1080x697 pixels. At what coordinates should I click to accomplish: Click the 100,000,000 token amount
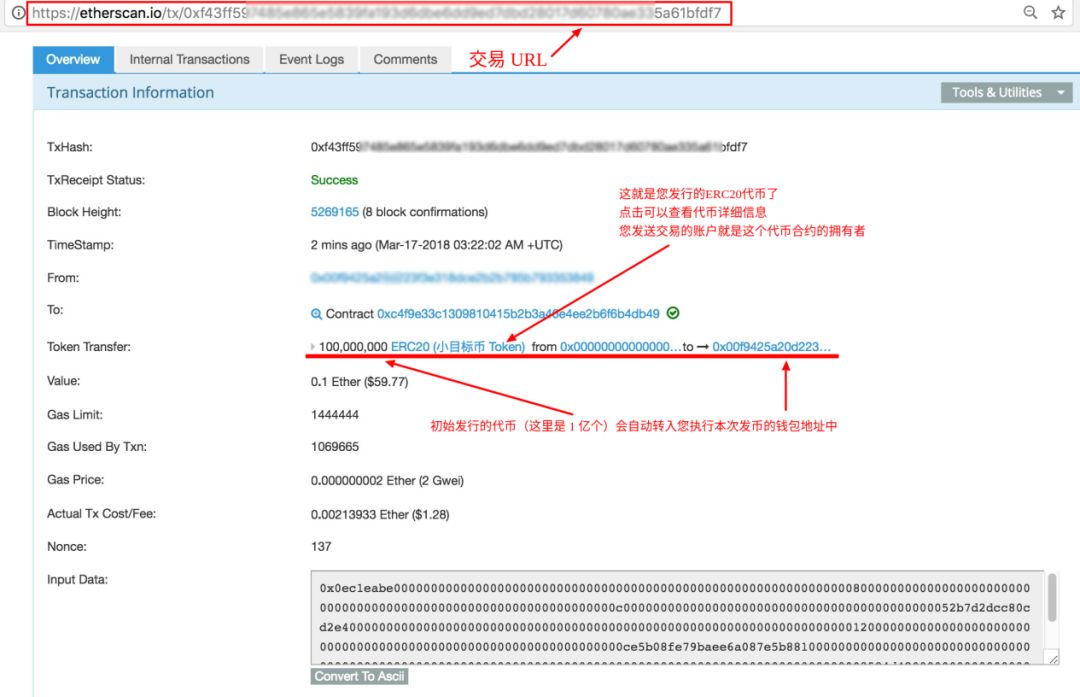353,347
